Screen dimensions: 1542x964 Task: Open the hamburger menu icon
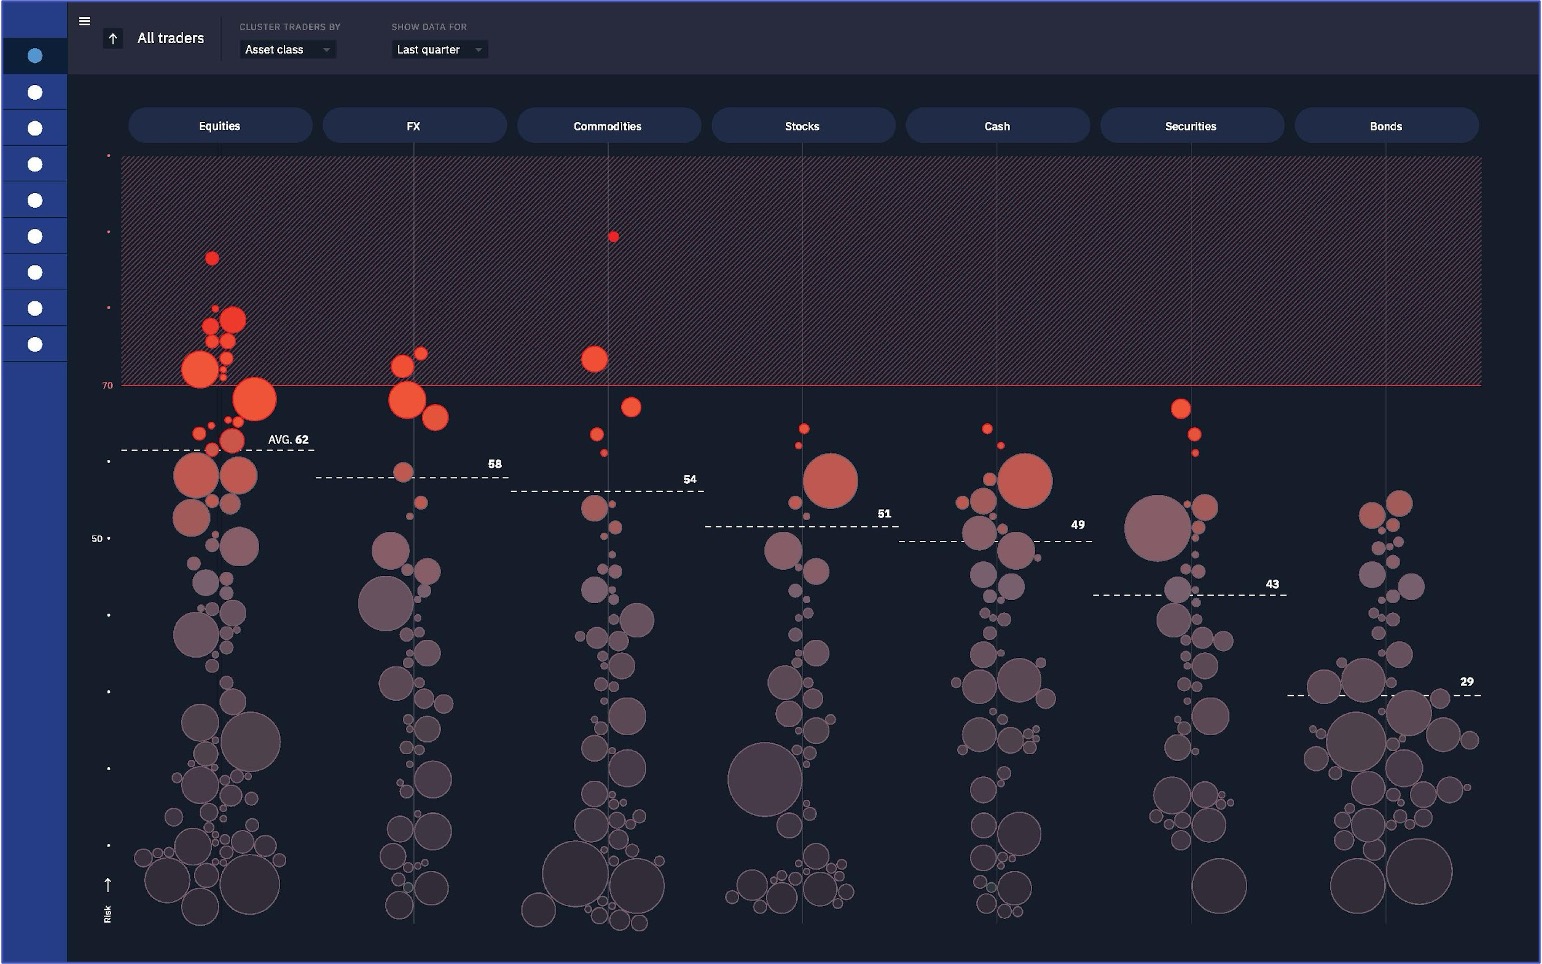pos(84,21)
